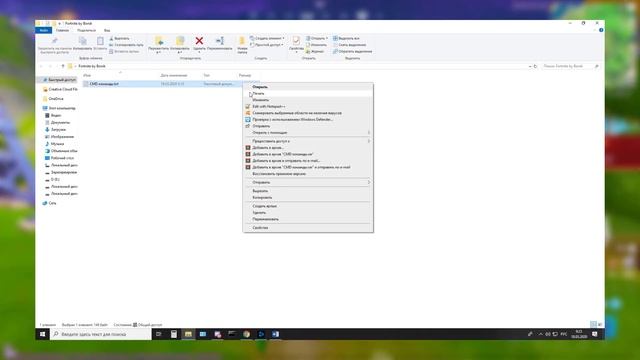Select Quick access (Быстрый доступ) in sidebar
640x360 pixels.
pos(59,80)
